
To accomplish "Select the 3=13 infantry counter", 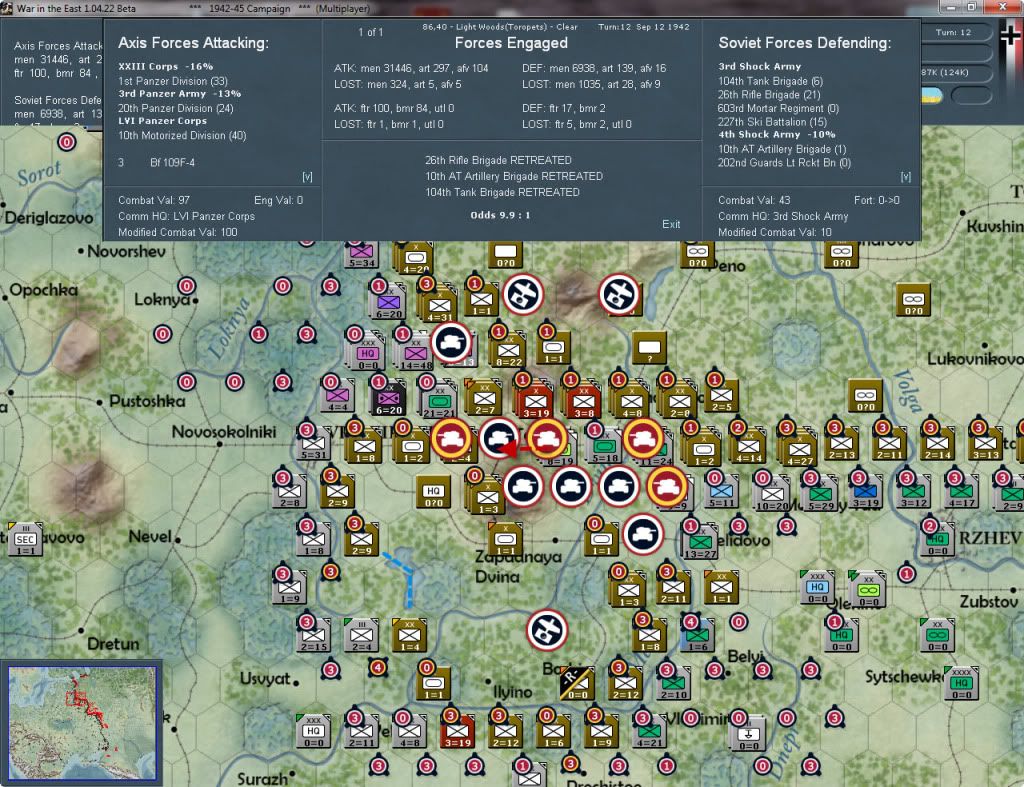I will 985,443.
